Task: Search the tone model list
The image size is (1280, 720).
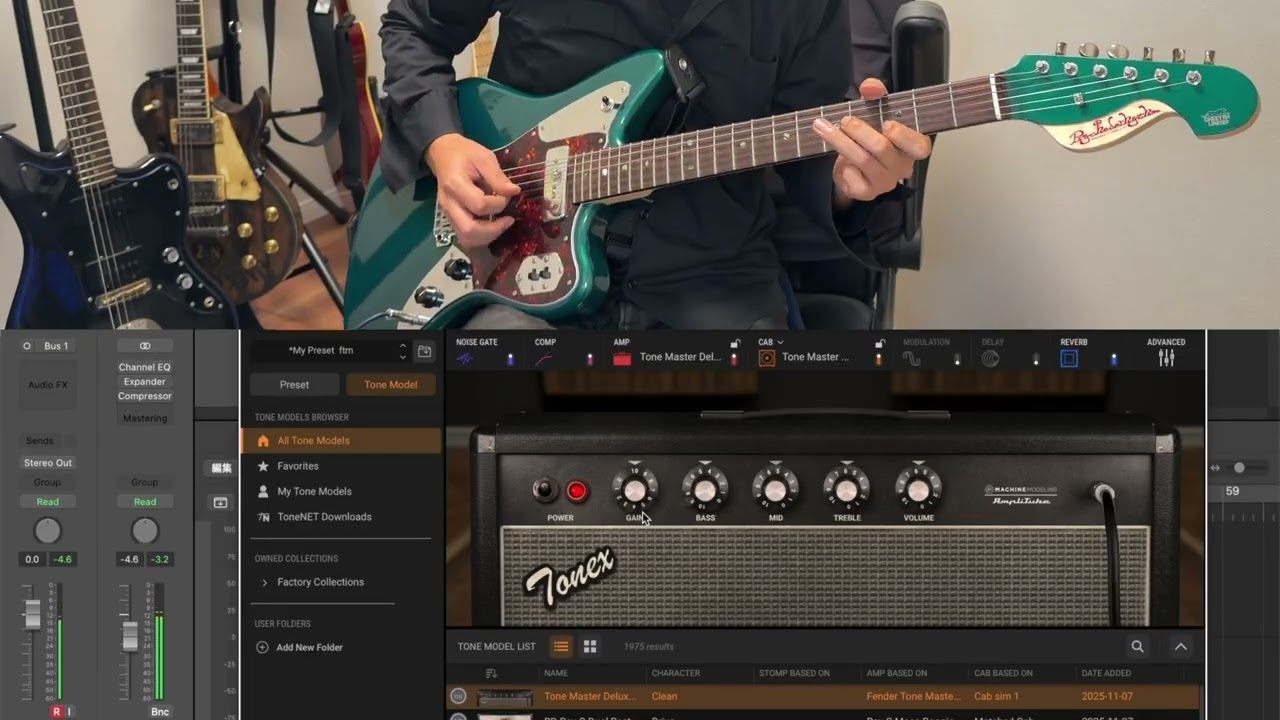Action: [x=1137, y=647]
